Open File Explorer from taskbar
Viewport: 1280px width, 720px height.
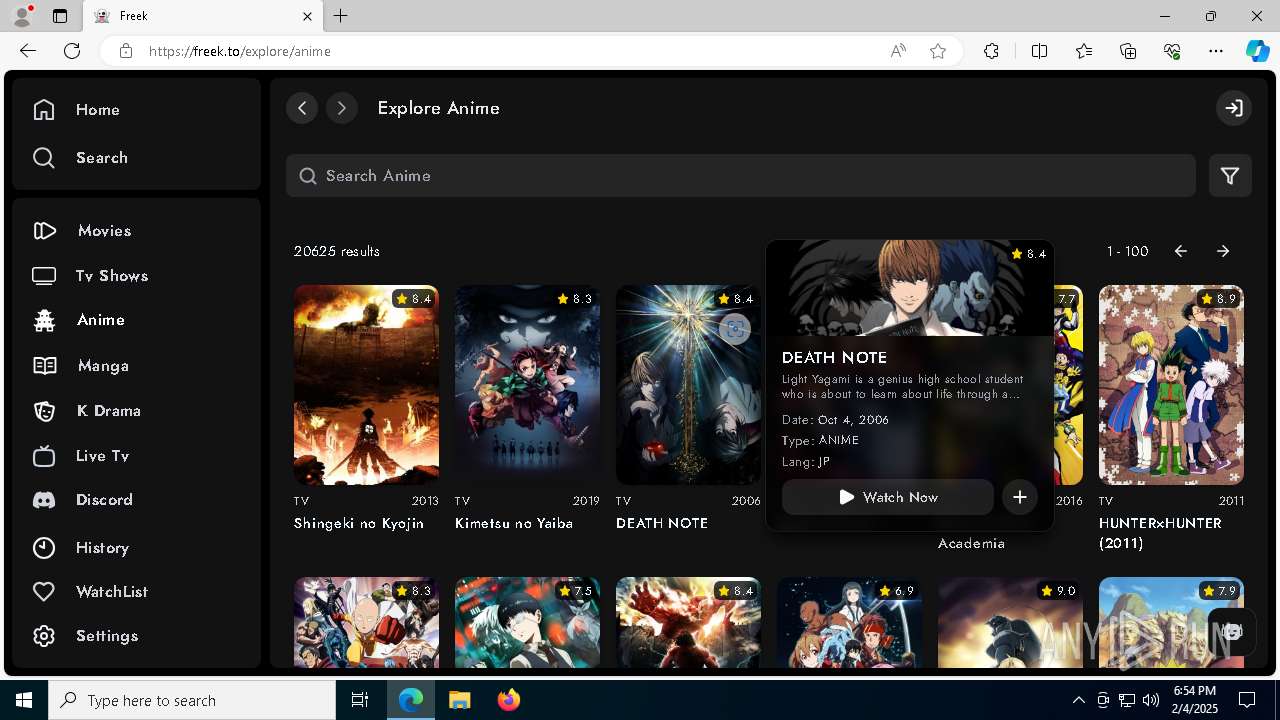click(460, 700)
